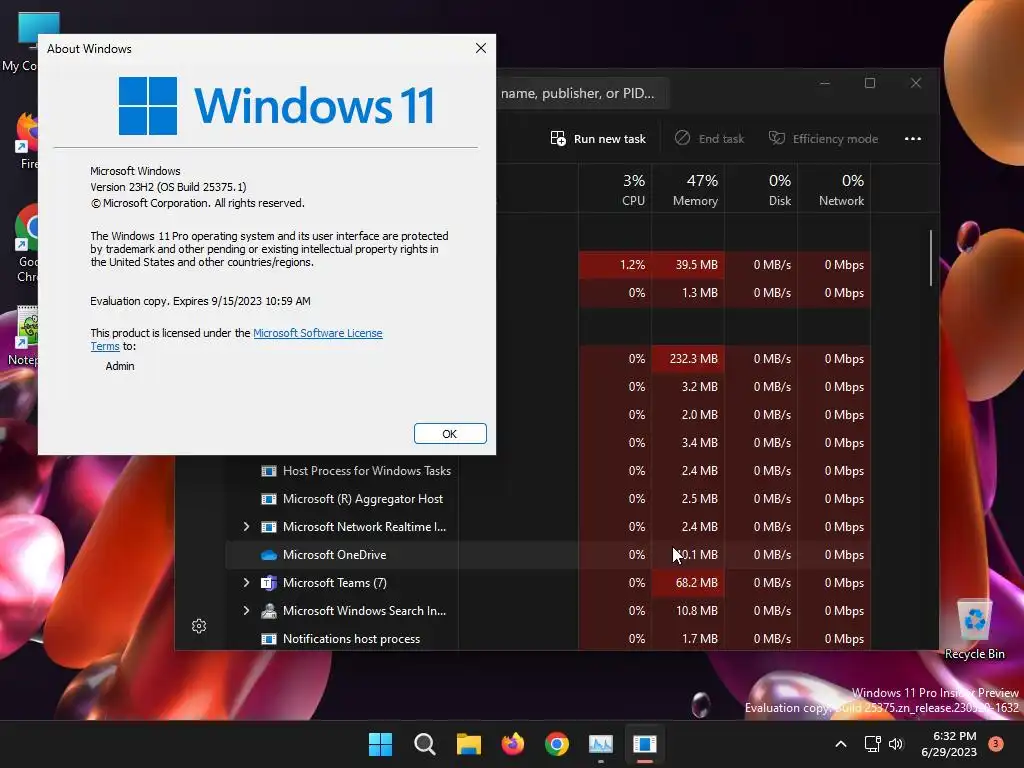Open the network tray icon
The image size is (1024, 768).
(872, 744)
